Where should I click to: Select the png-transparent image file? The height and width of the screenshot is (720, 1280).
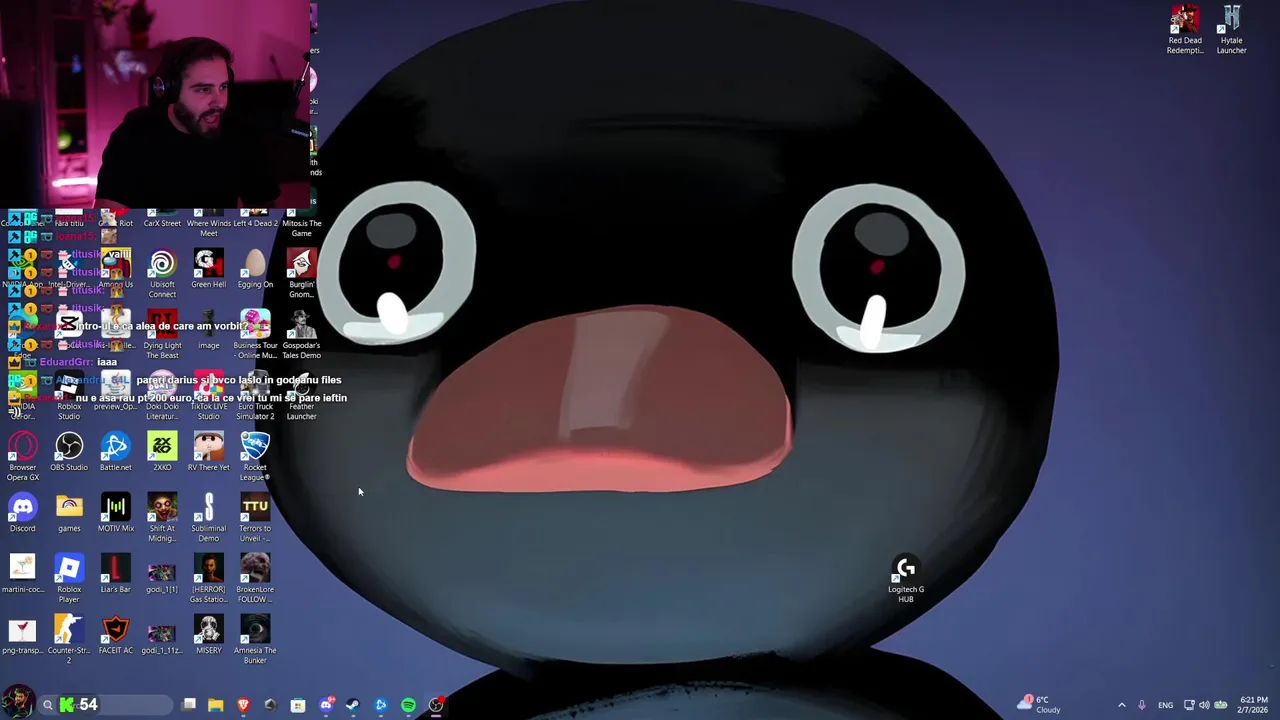click(23, 635)
